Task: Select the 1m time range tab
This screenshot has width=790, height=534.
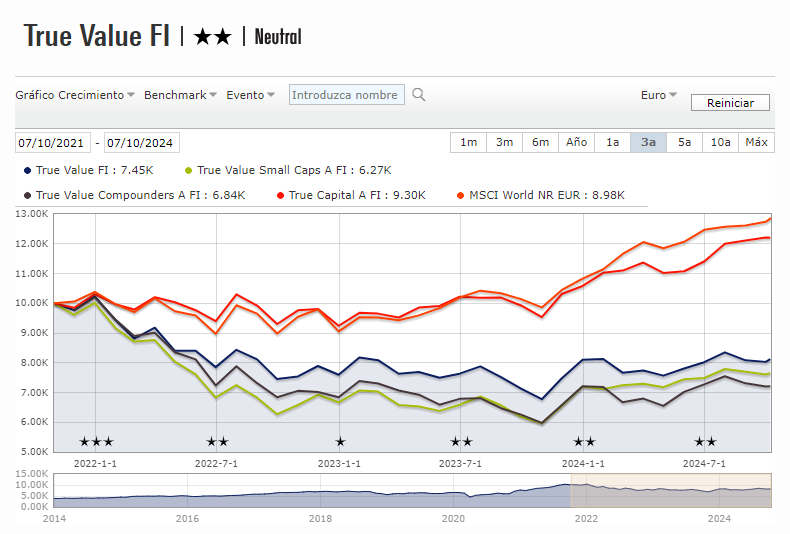Action: 468,142
